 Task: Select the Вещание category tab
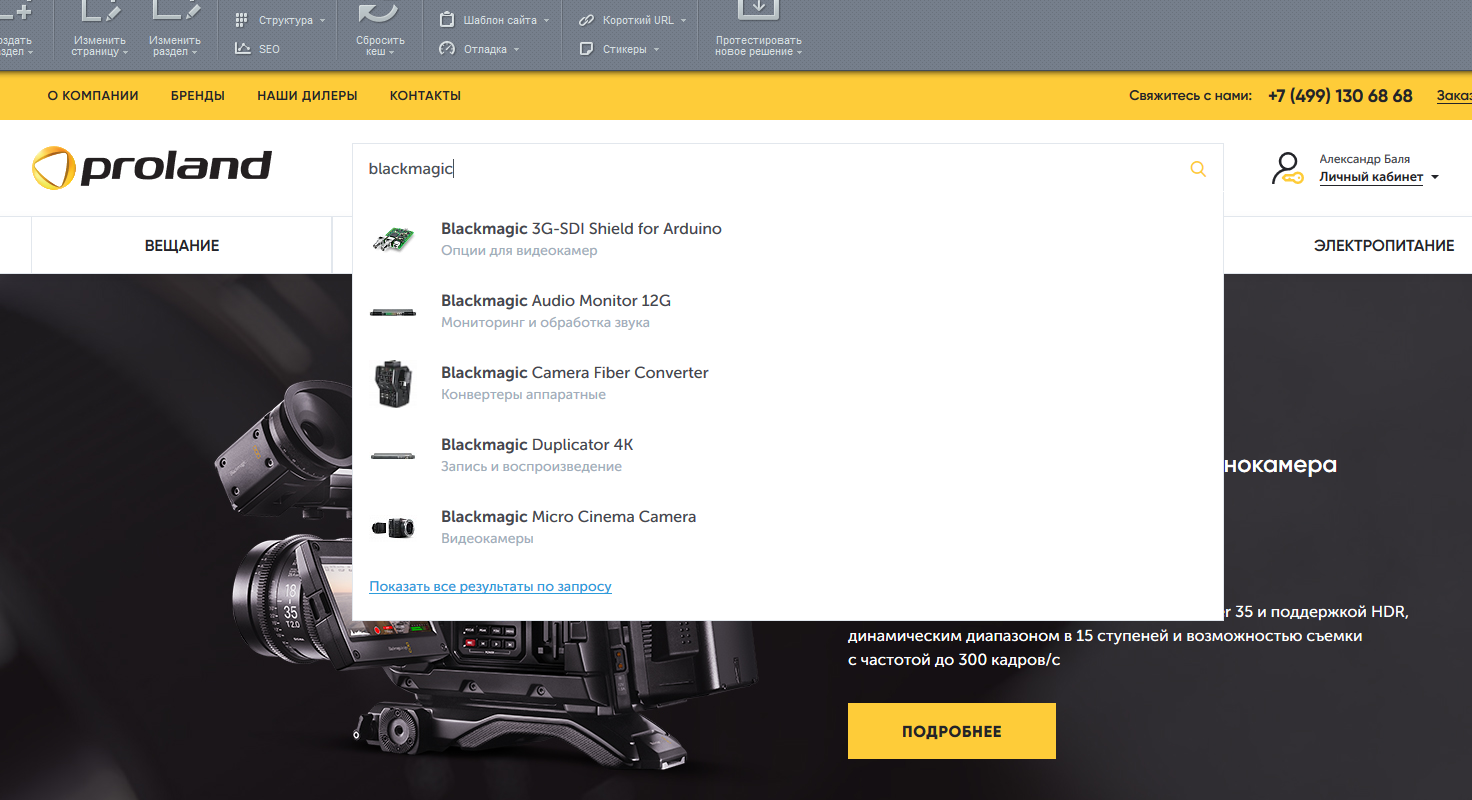pos(182,246)
